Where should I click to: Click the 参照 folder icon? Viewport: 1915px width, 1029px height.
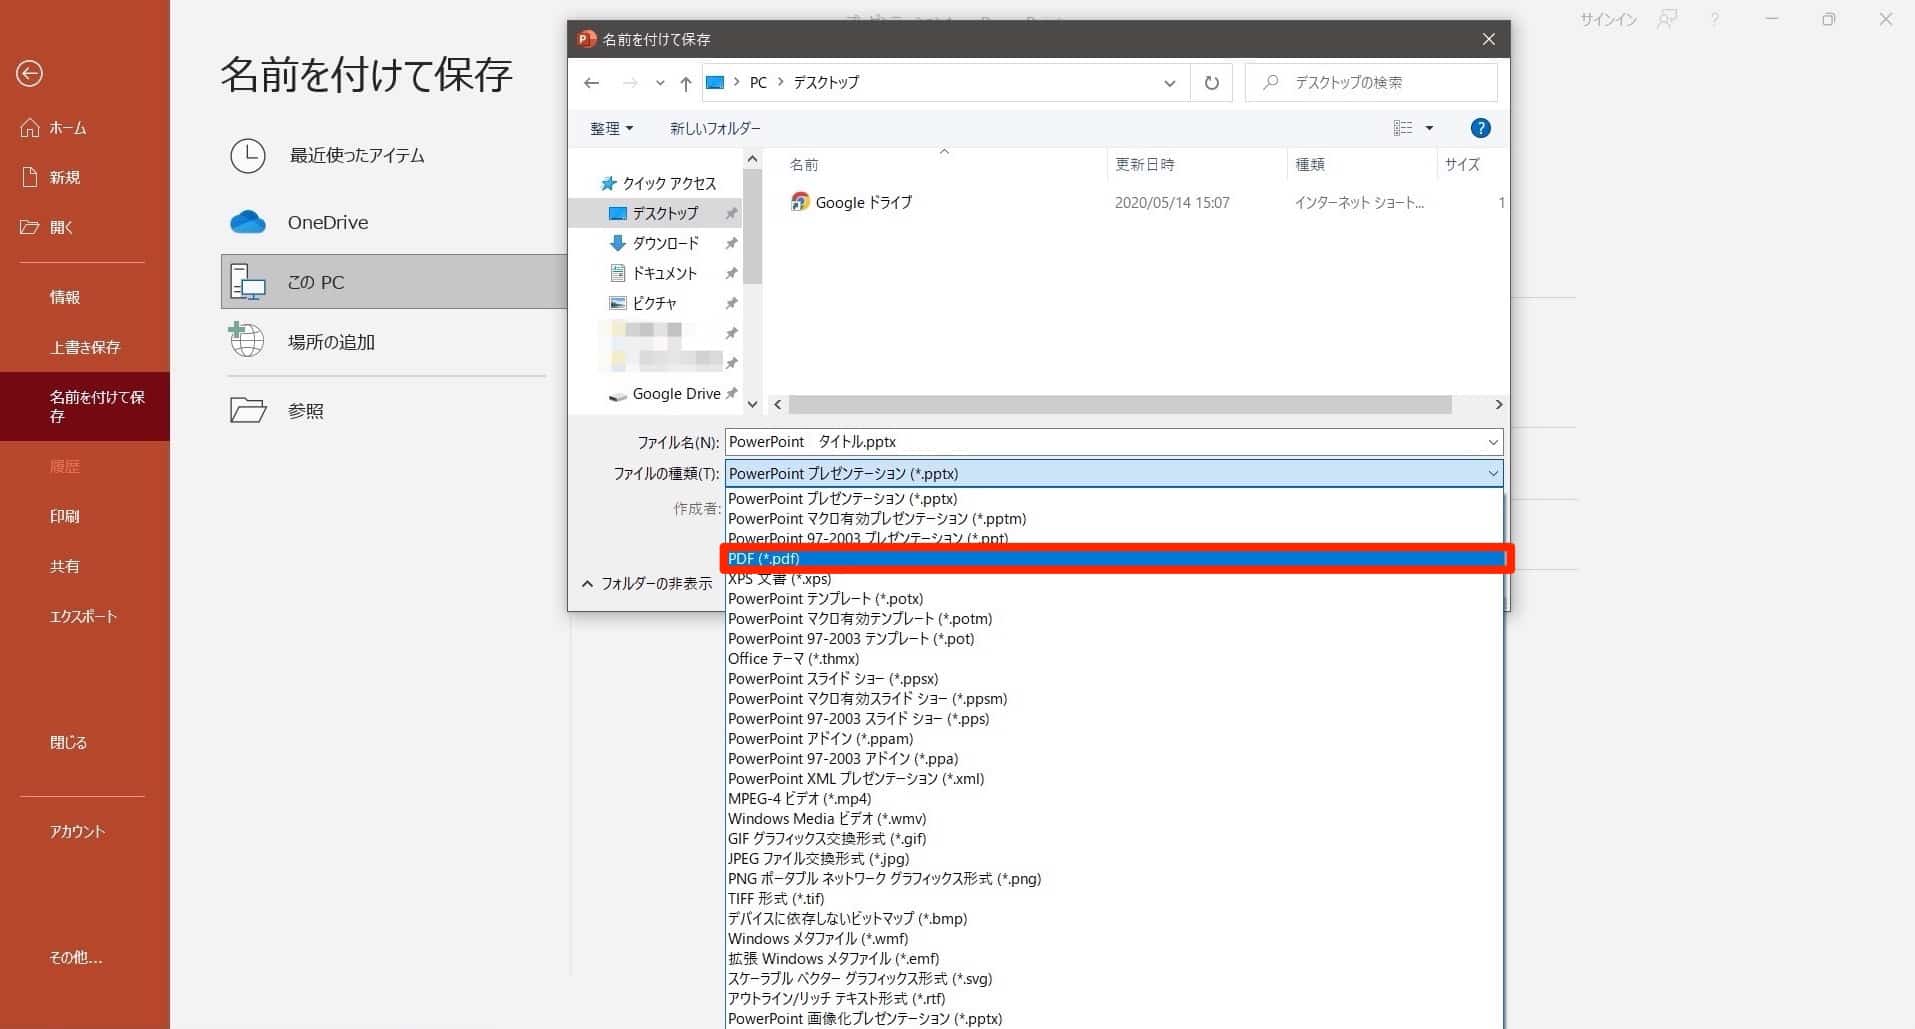[x=248, y=410]
